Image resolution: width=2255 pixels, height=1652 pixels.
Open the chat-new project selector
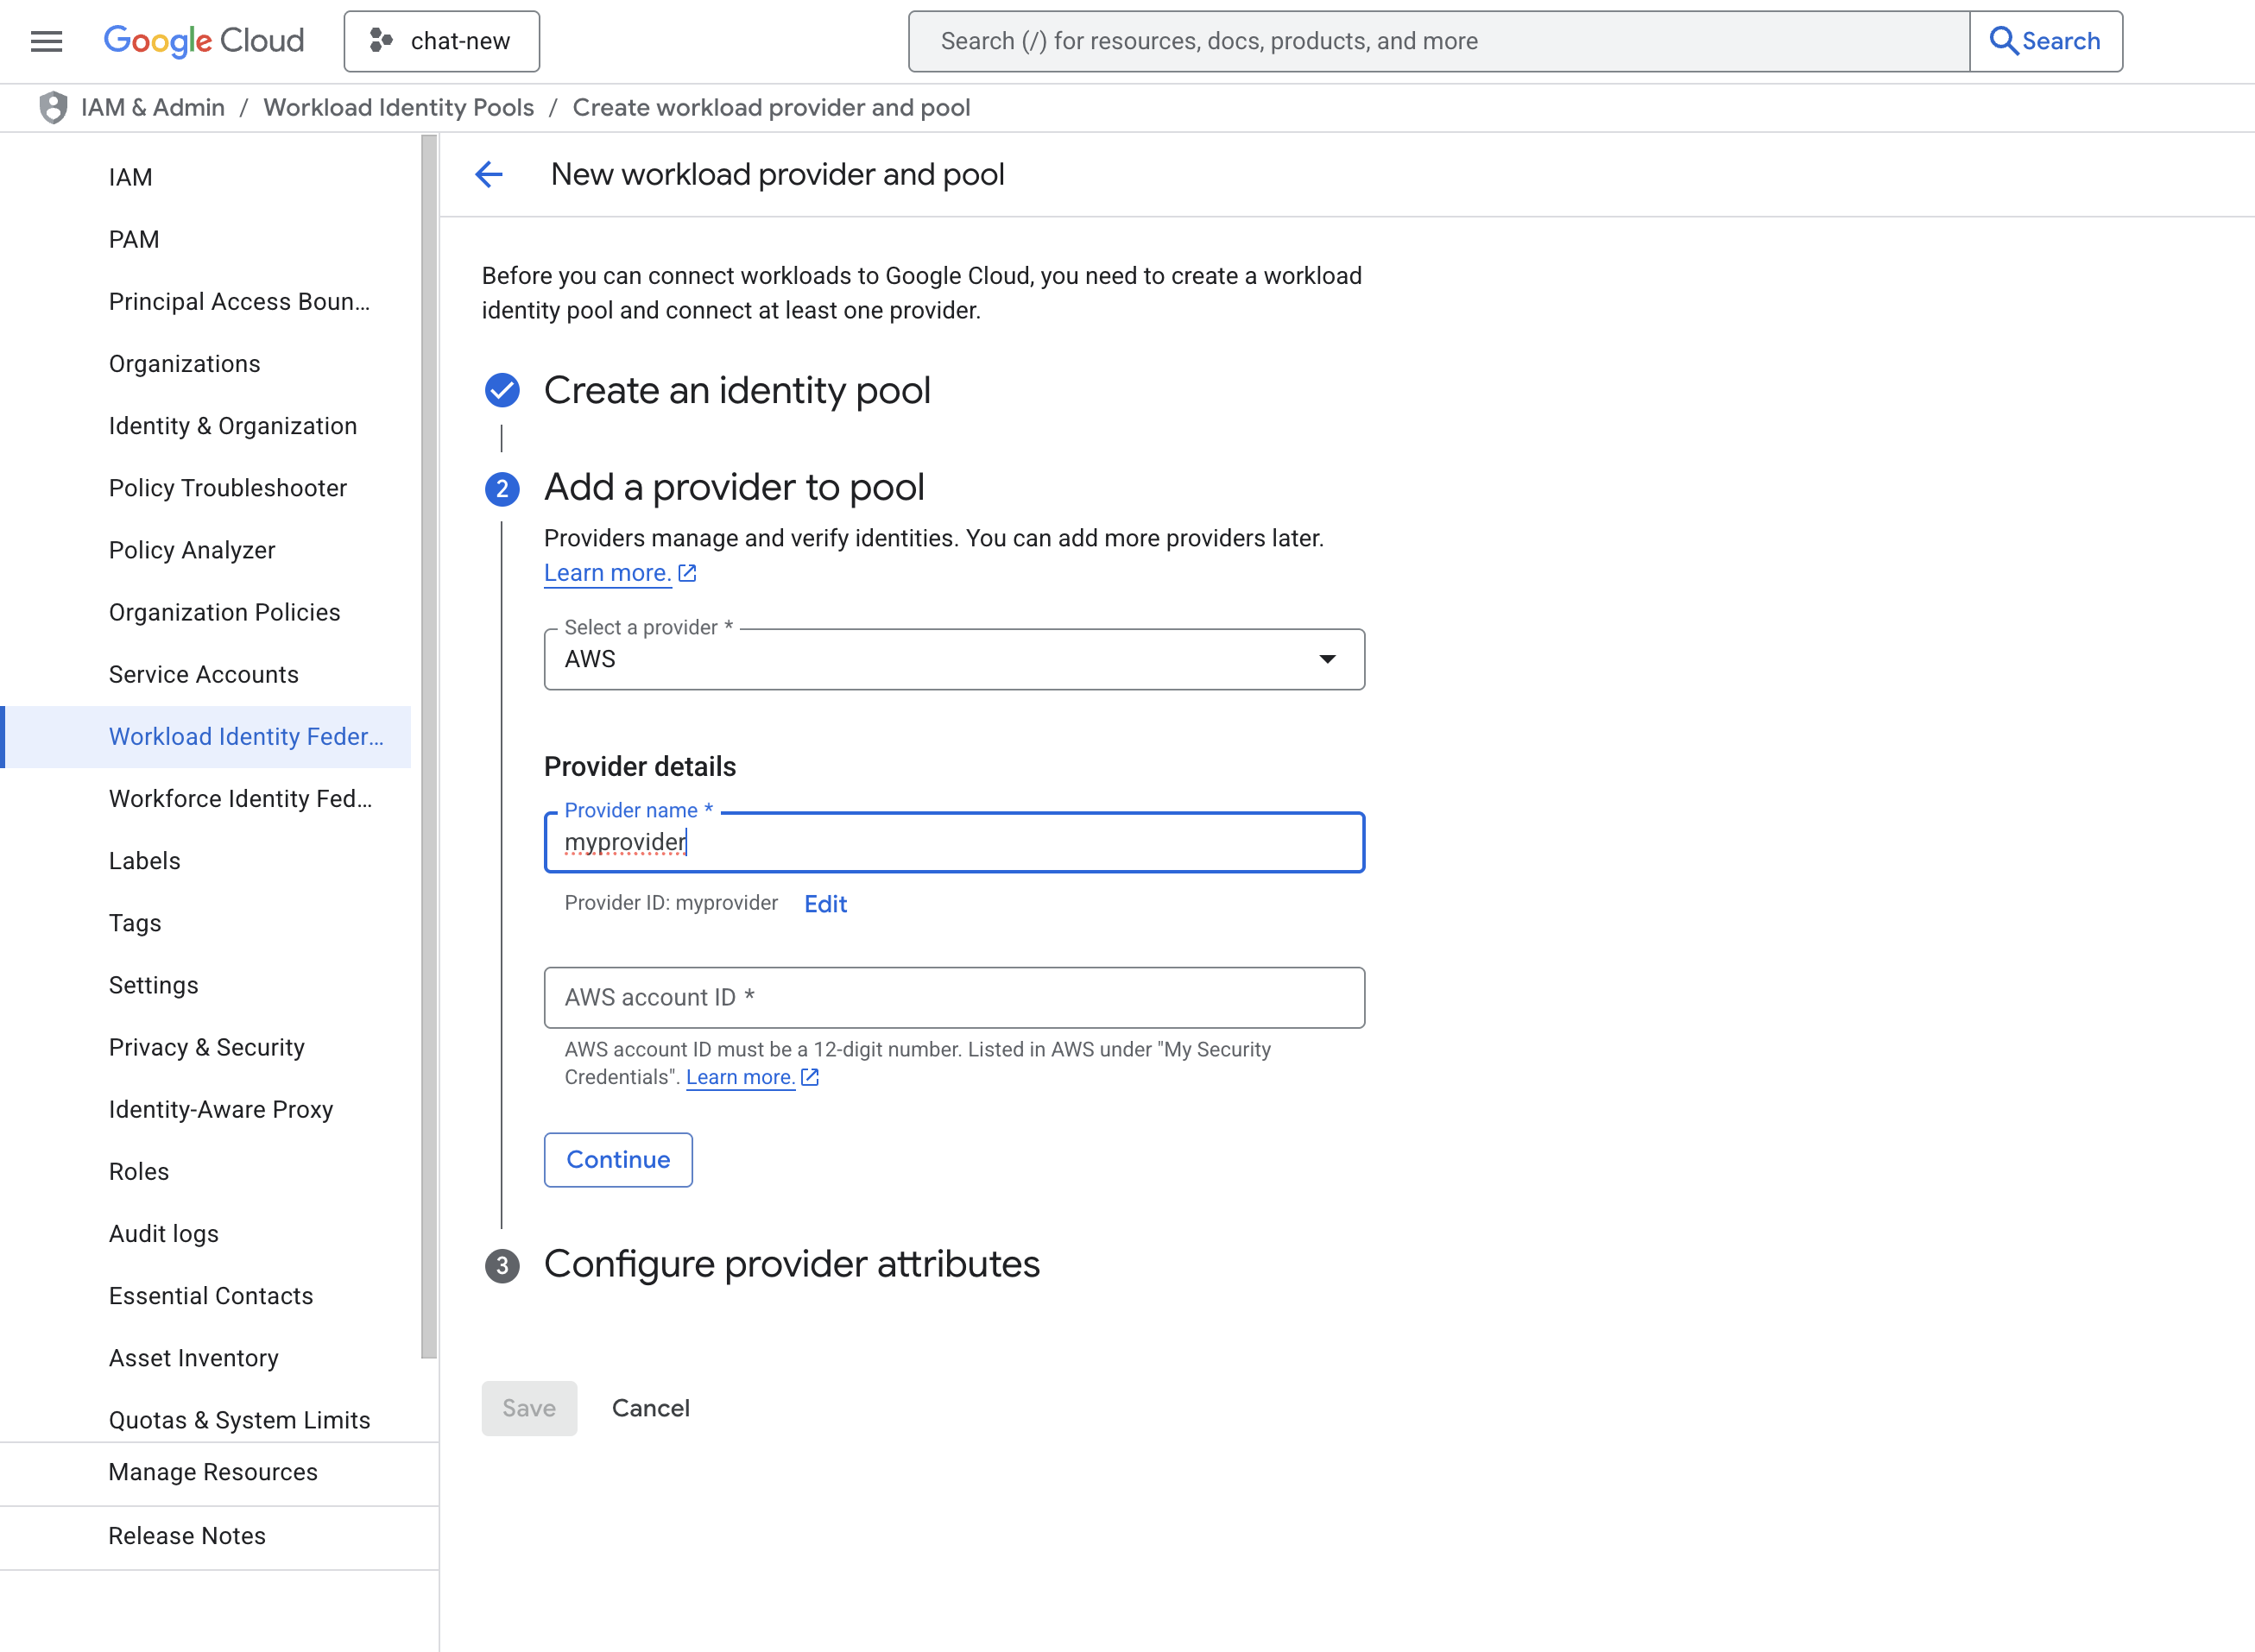[441, 41]
